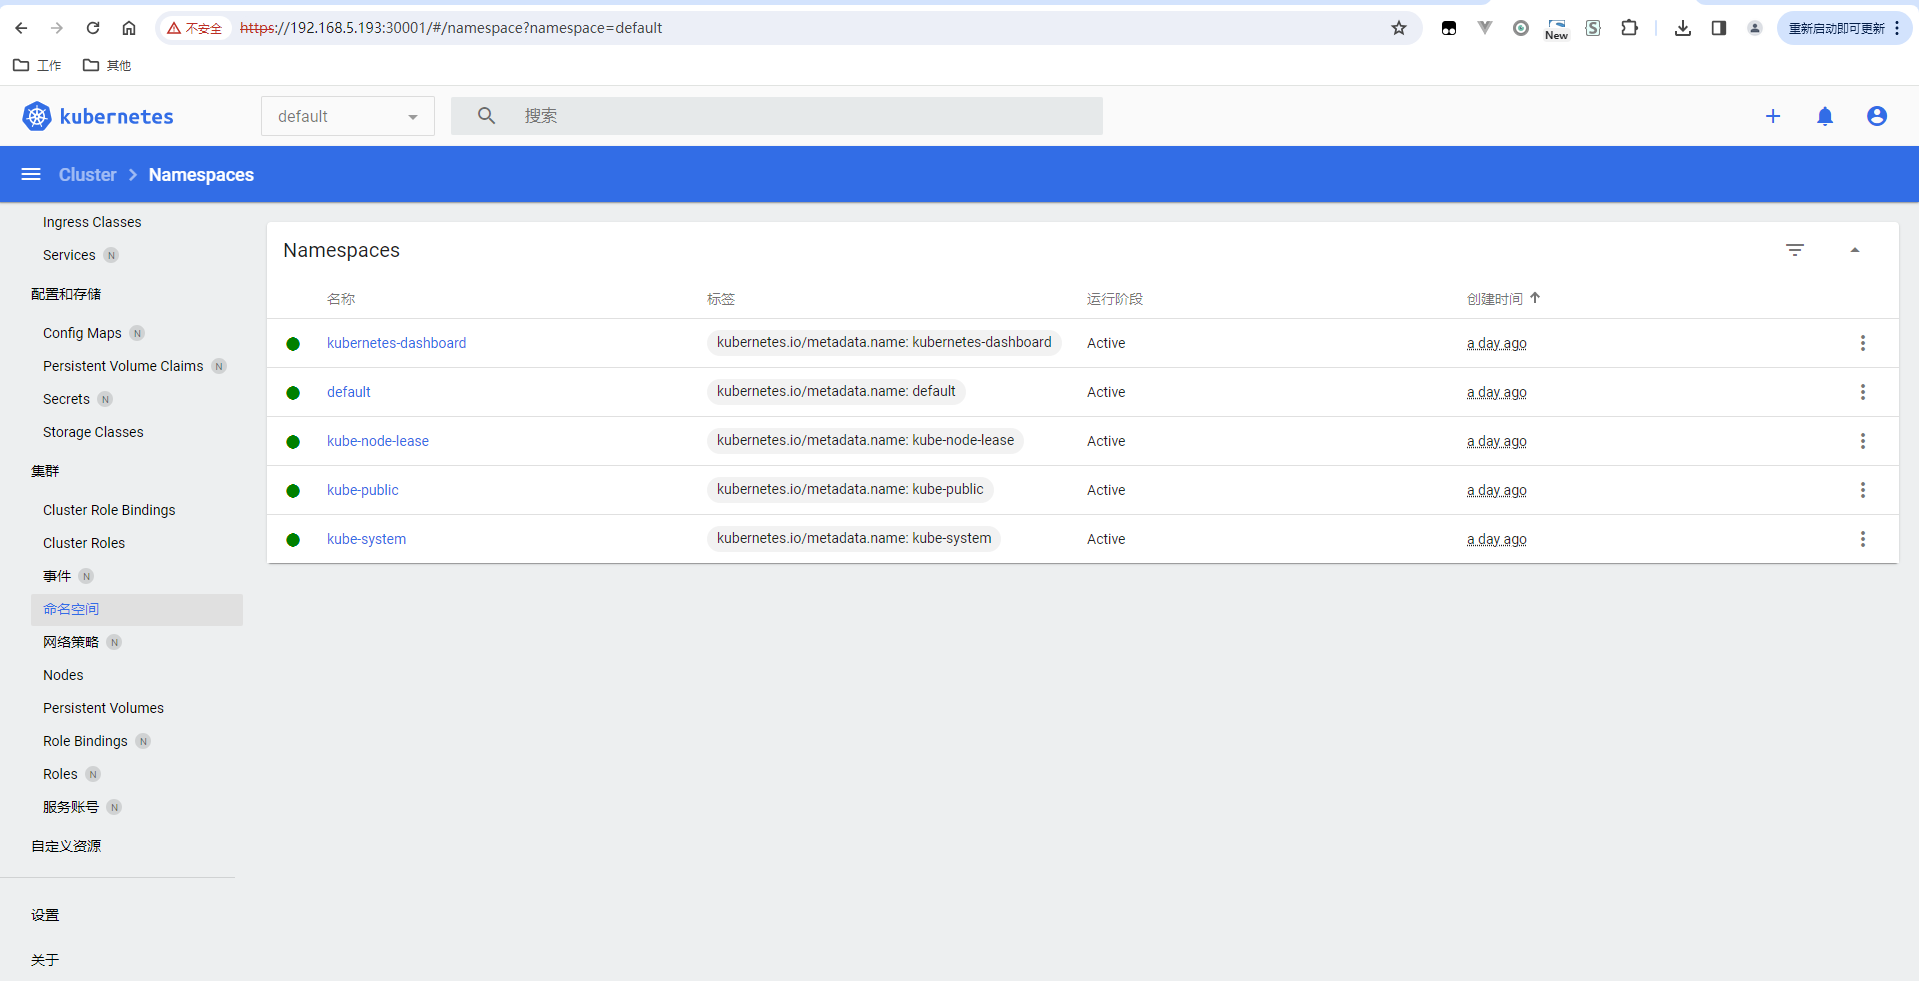The height and width of the screenshot is (981, 1919).
Task: Open 事件 events in the sidebar
Action: 57,576
